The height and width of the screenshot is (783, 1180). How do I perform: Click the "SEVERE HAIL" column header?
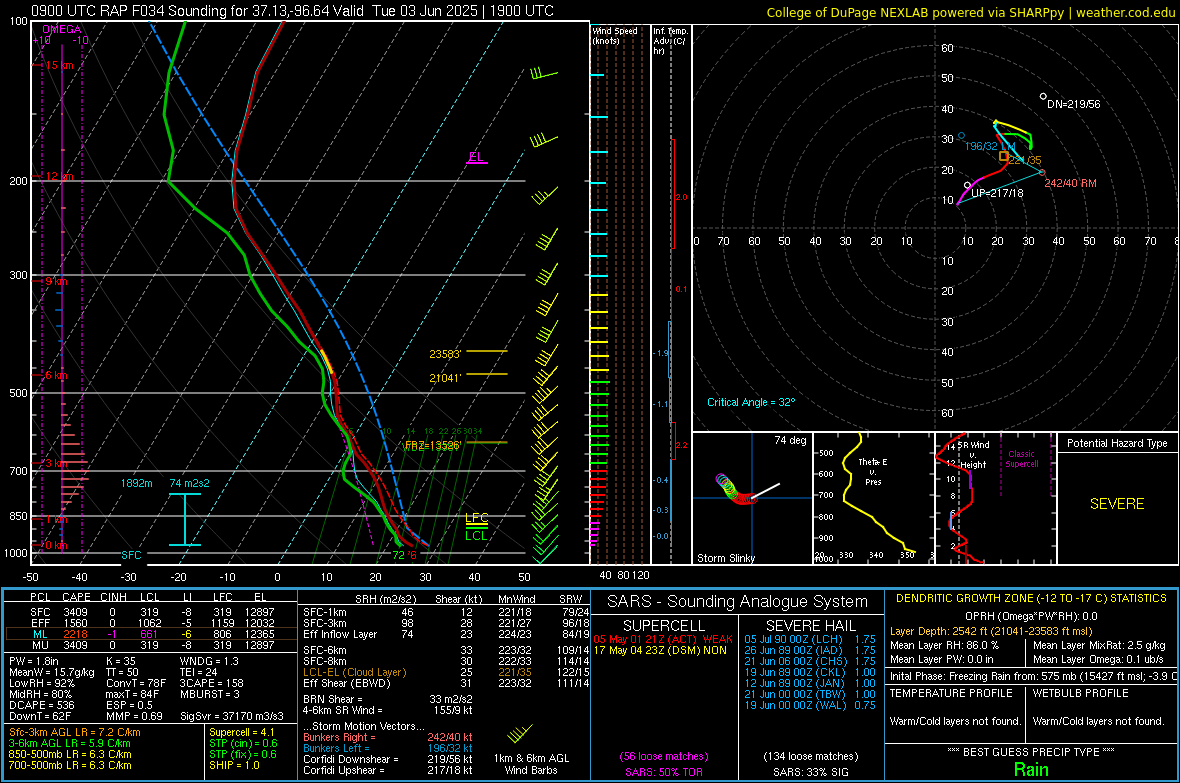[x=810, y=626]
